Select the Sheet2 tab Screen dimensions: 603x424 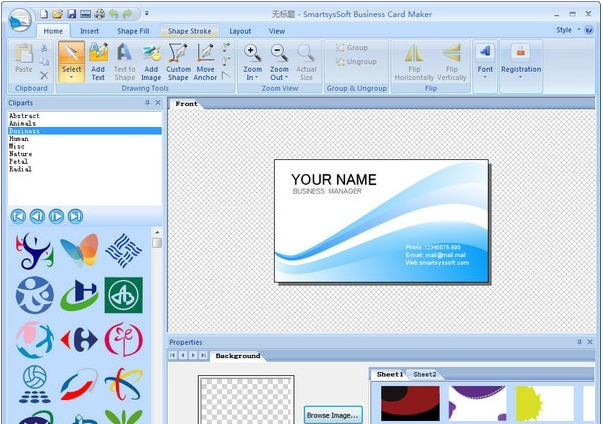click(425, 374)
